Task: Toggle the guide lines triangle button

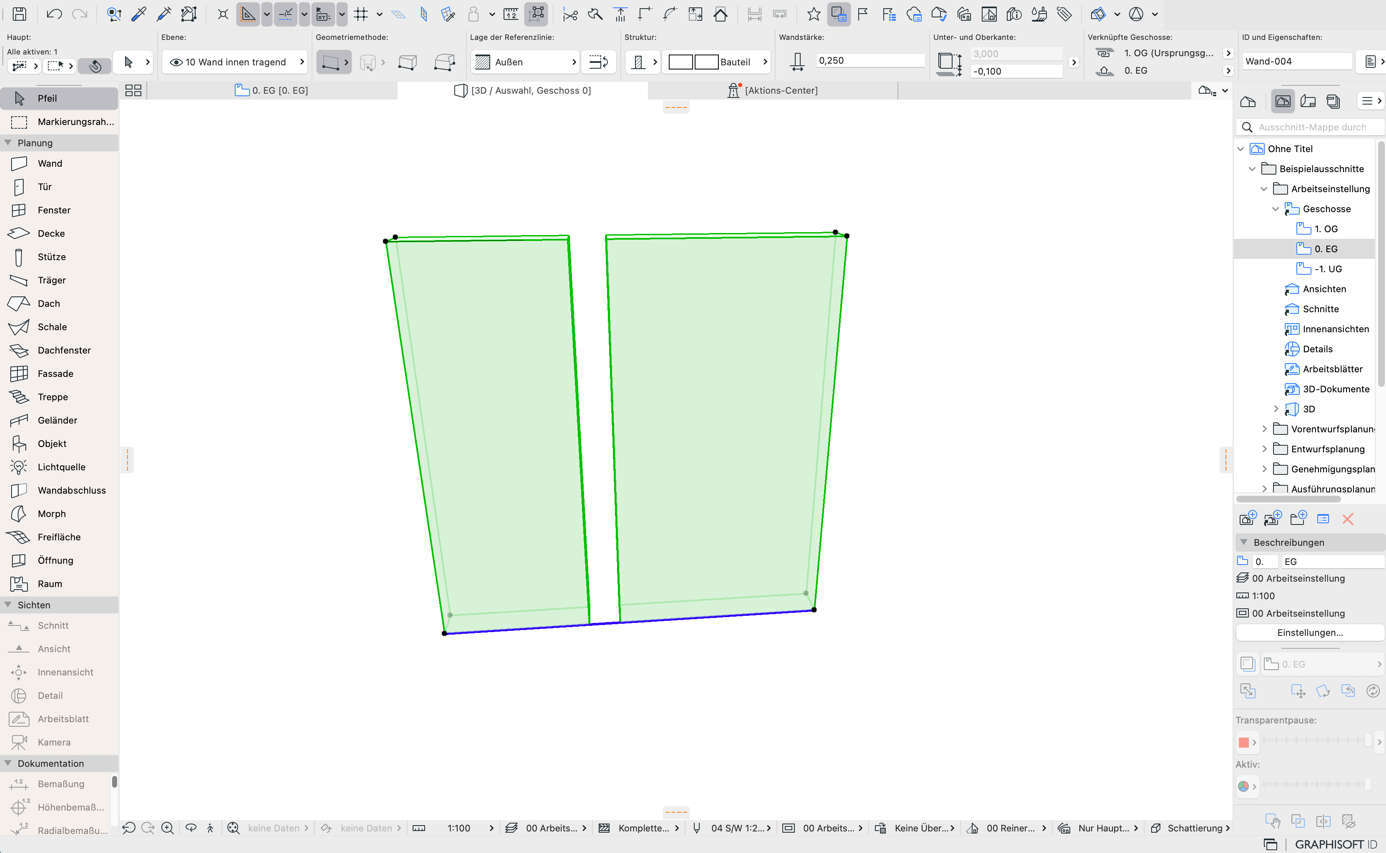Action: point(248,14)
